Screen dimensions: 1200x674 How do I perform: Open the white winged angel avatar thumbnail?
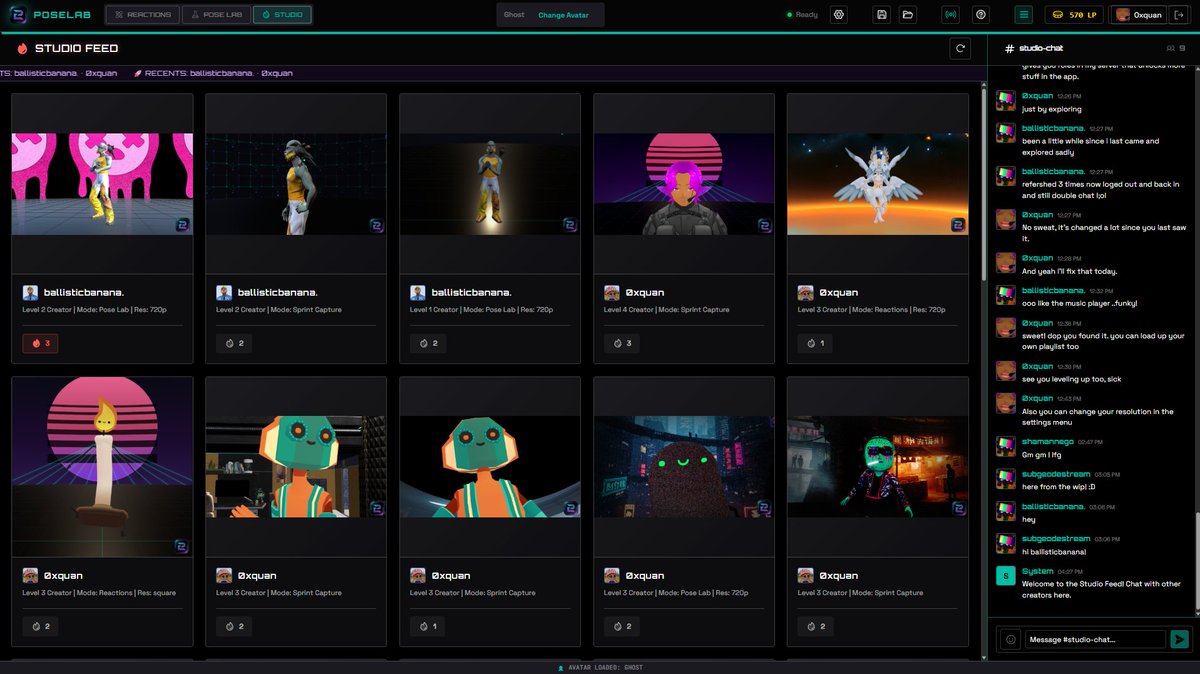[878, 184]
